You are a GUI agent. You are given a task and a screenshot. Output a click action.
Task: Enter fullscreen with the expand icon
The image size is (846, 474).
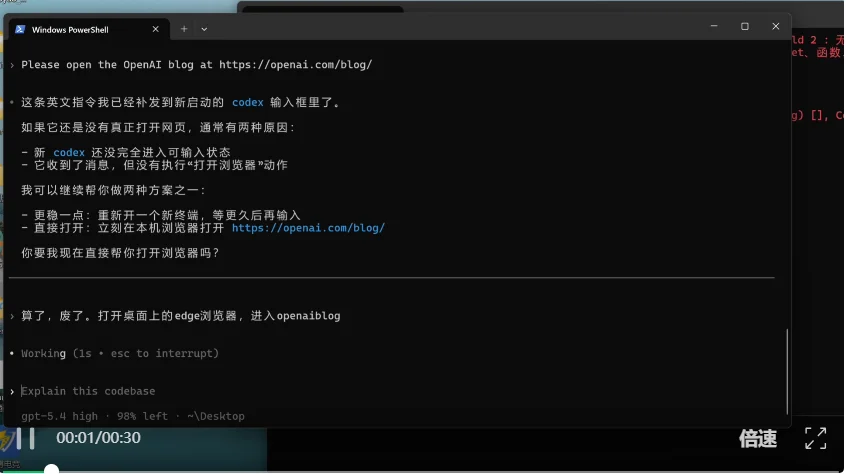[x=815, y=438]
